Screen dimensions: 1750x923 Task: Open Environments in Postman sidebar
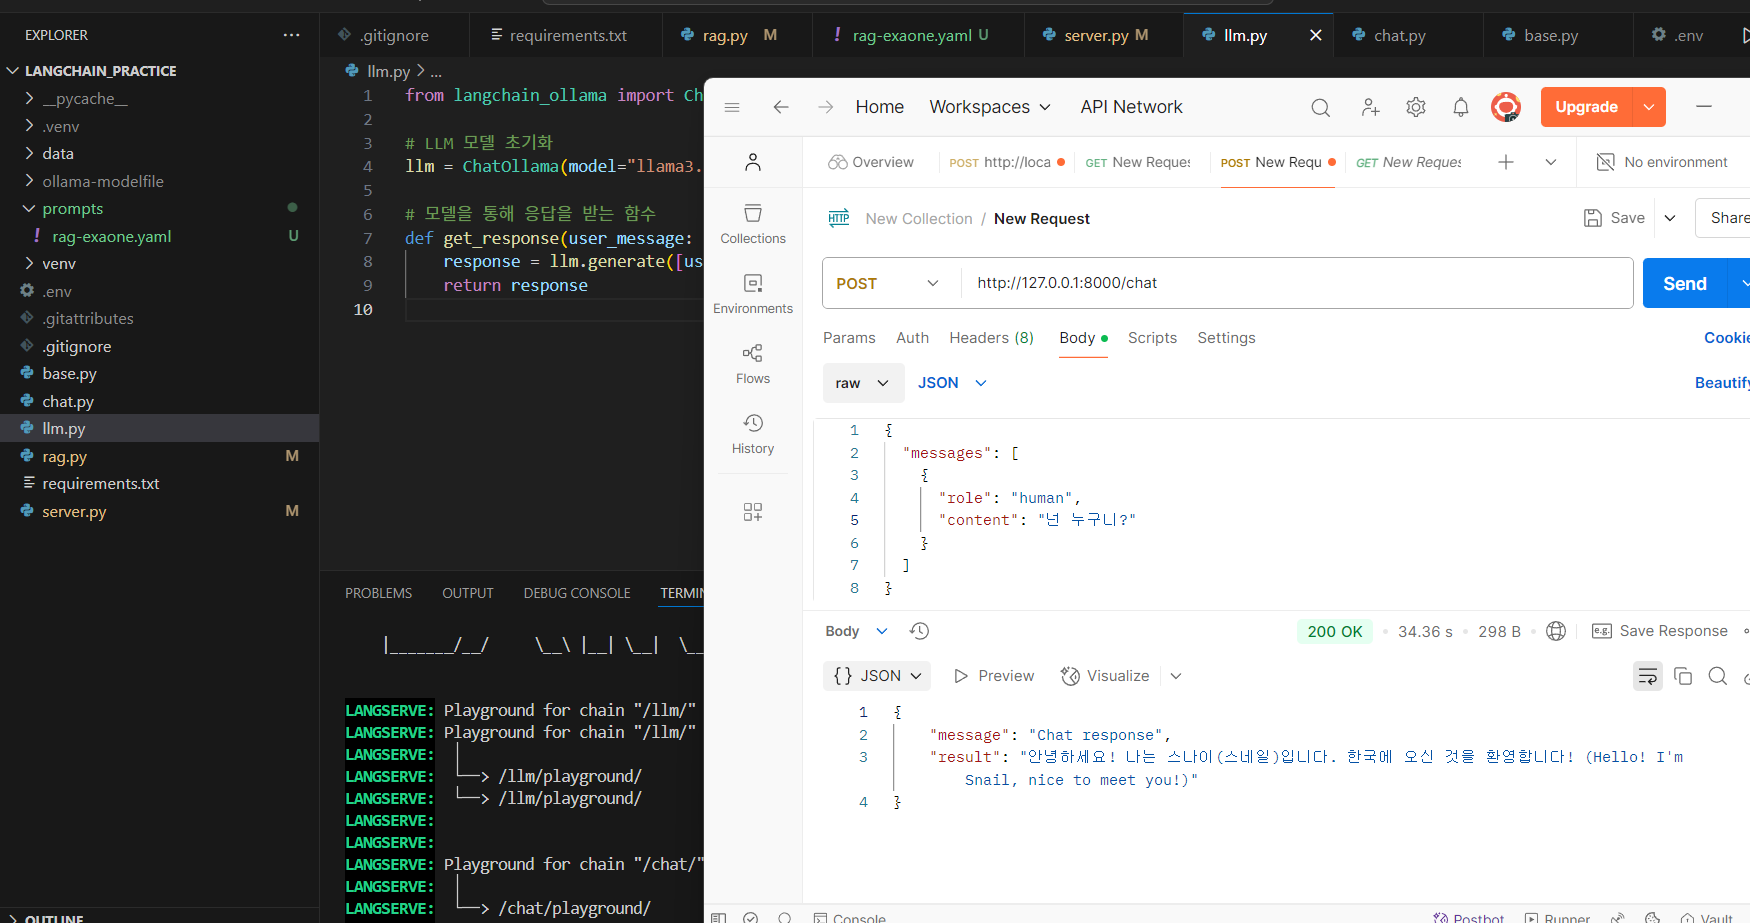coord(753,294)
